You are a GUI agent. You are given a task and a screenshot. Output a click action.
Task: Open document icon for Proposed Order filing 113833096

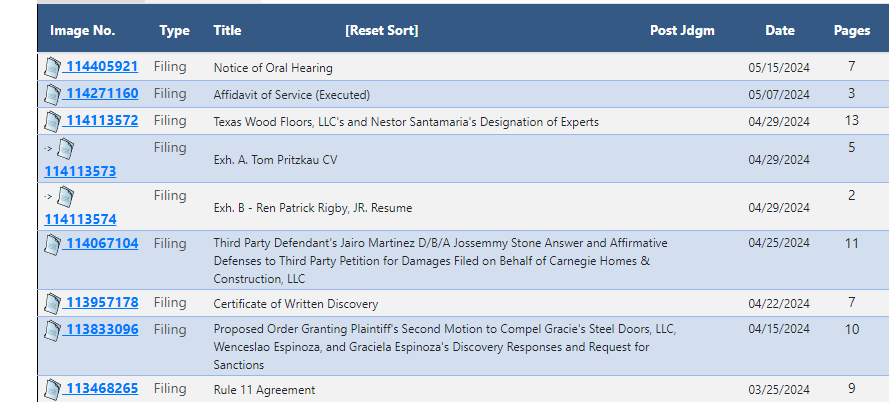tap(52, 331)
